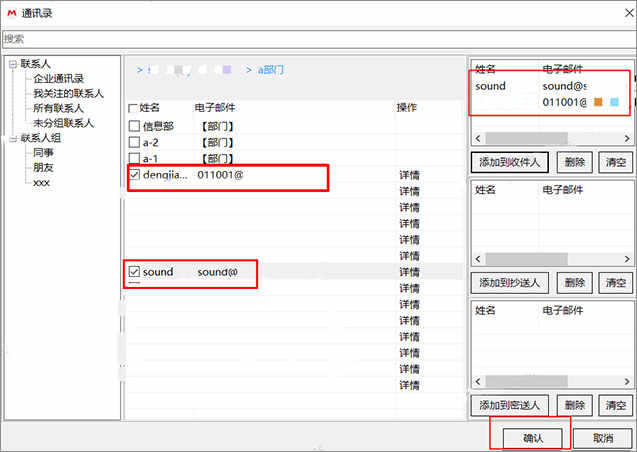Click 添加到密送人 button
The image size is (637, 452).
click(x=509, y=405)
